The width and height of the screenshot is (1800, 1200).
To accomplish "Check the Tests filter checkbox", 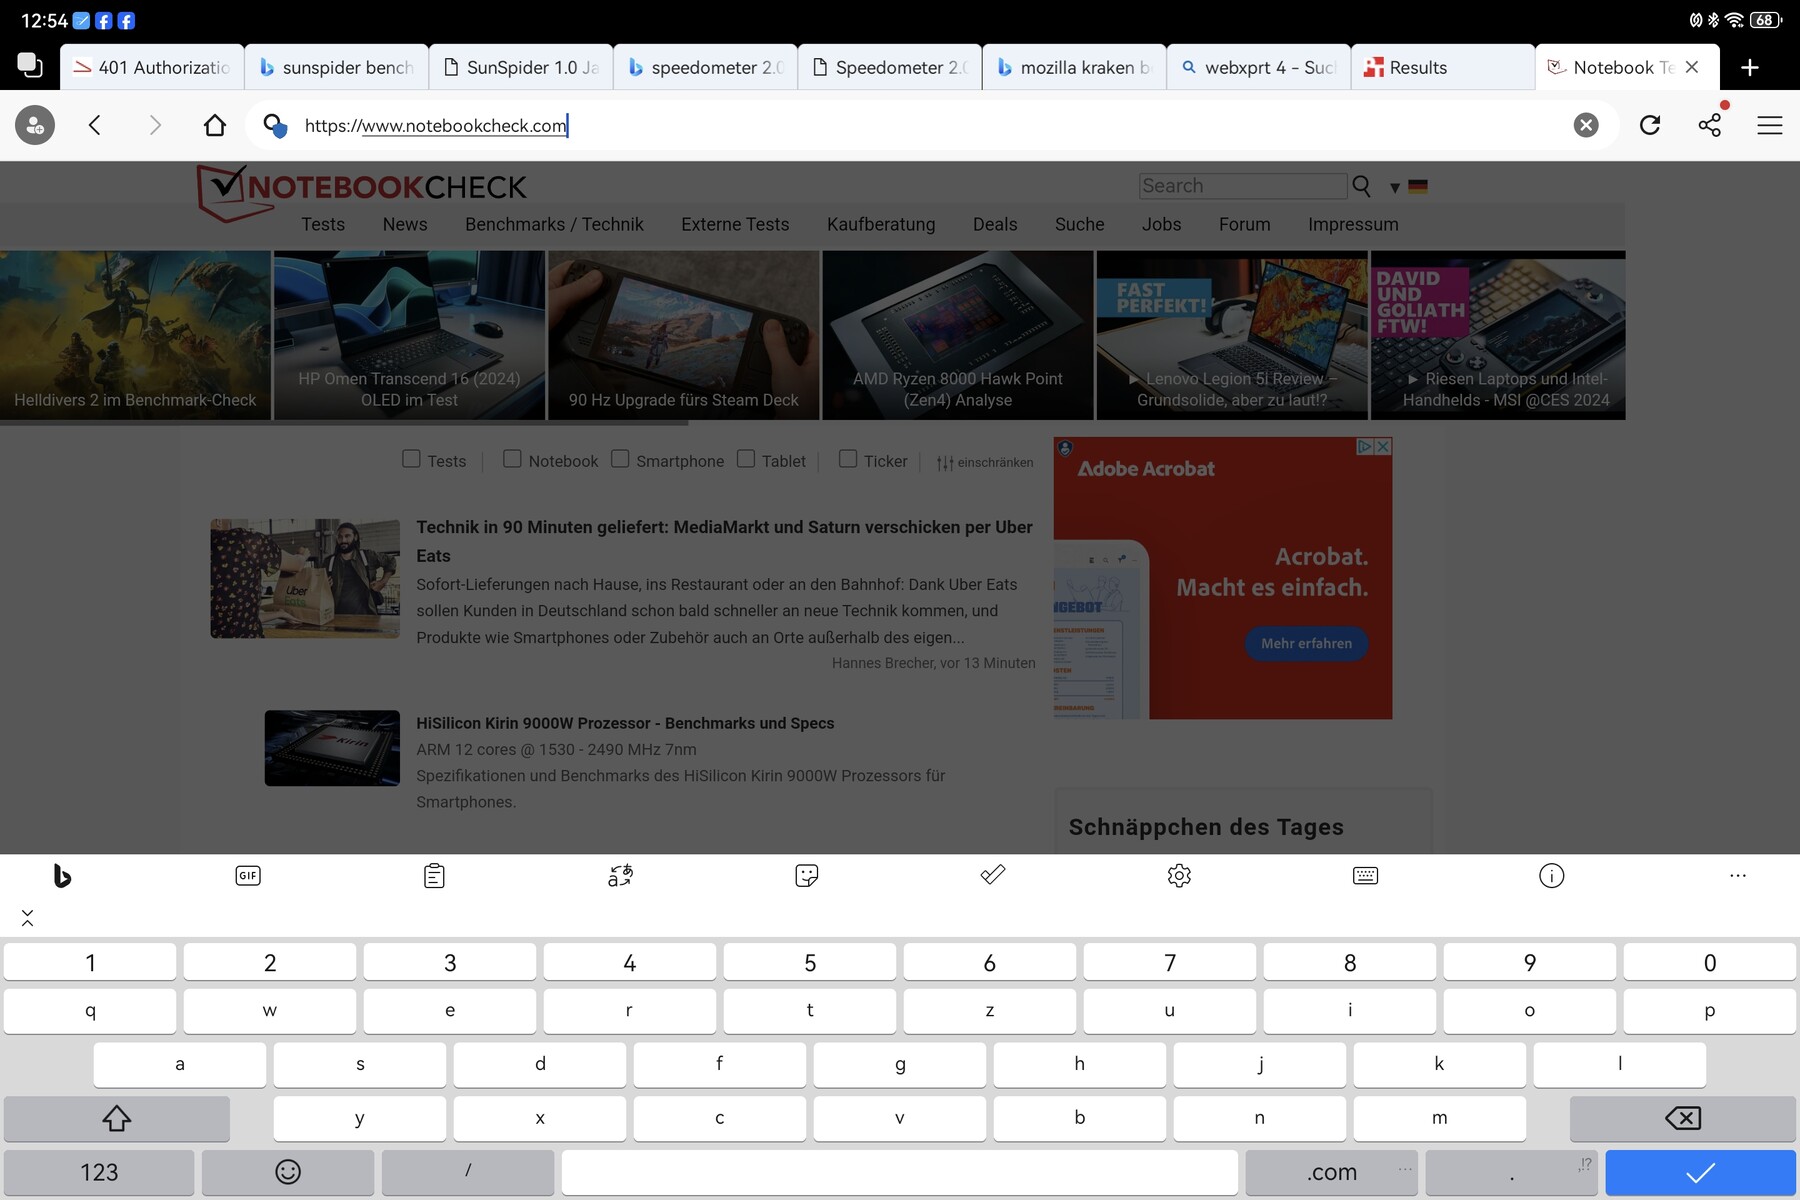I will [411, 459].
